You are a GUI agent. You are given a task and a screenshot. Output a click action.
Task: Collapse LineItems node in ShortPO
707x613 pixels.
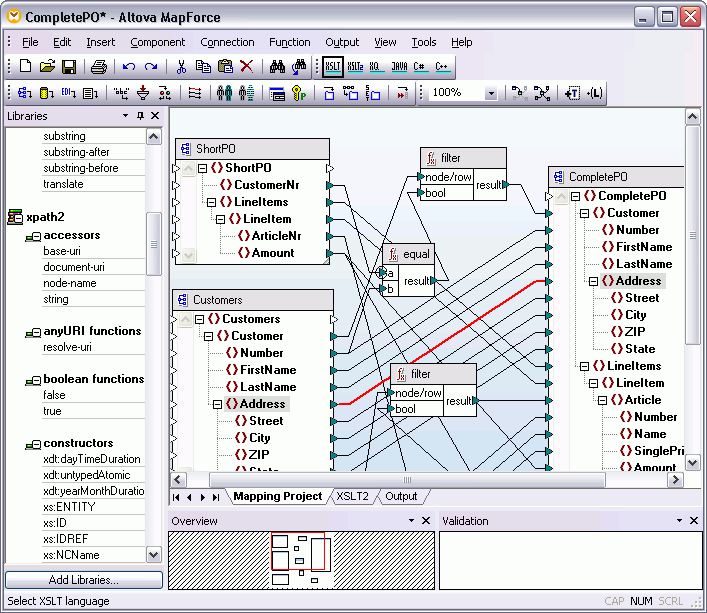tap(211, 202)
